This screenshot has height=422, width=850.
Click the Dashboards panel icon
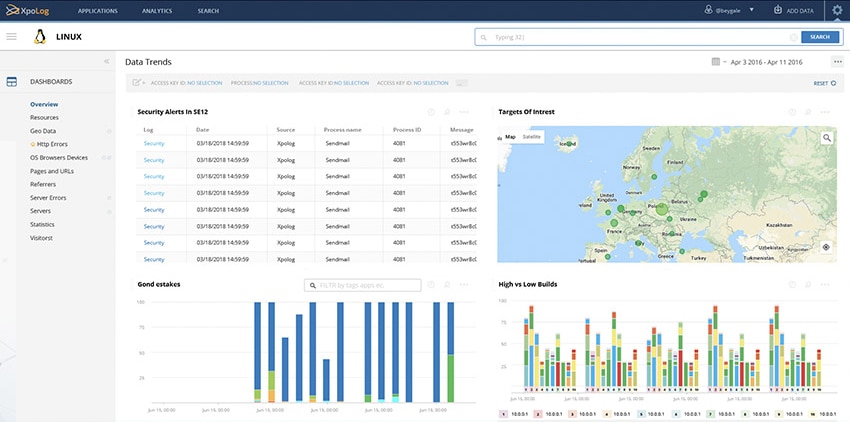pos(11,82)
